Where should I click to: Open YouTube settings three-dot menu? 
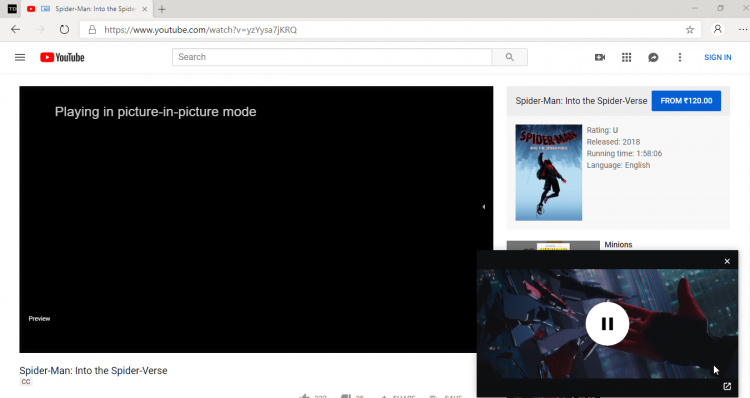[680, 57]
